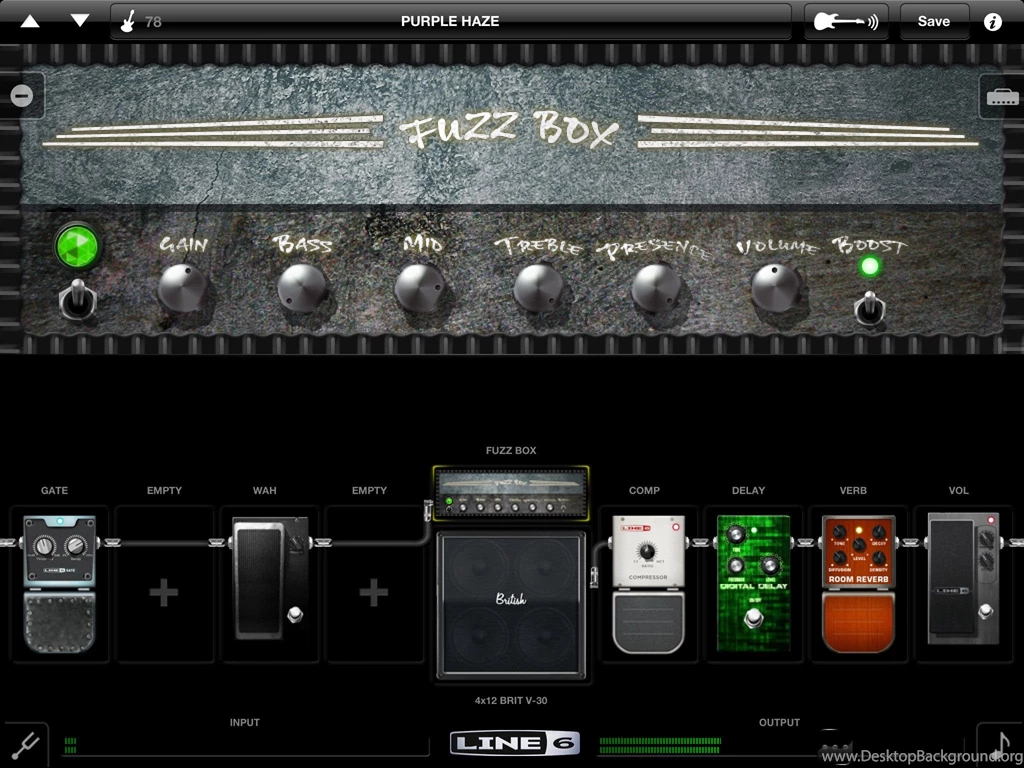Open the Compressor pedal labeled COMP
The height and width of the screenshot is (768, 1024).
point(644,580)
